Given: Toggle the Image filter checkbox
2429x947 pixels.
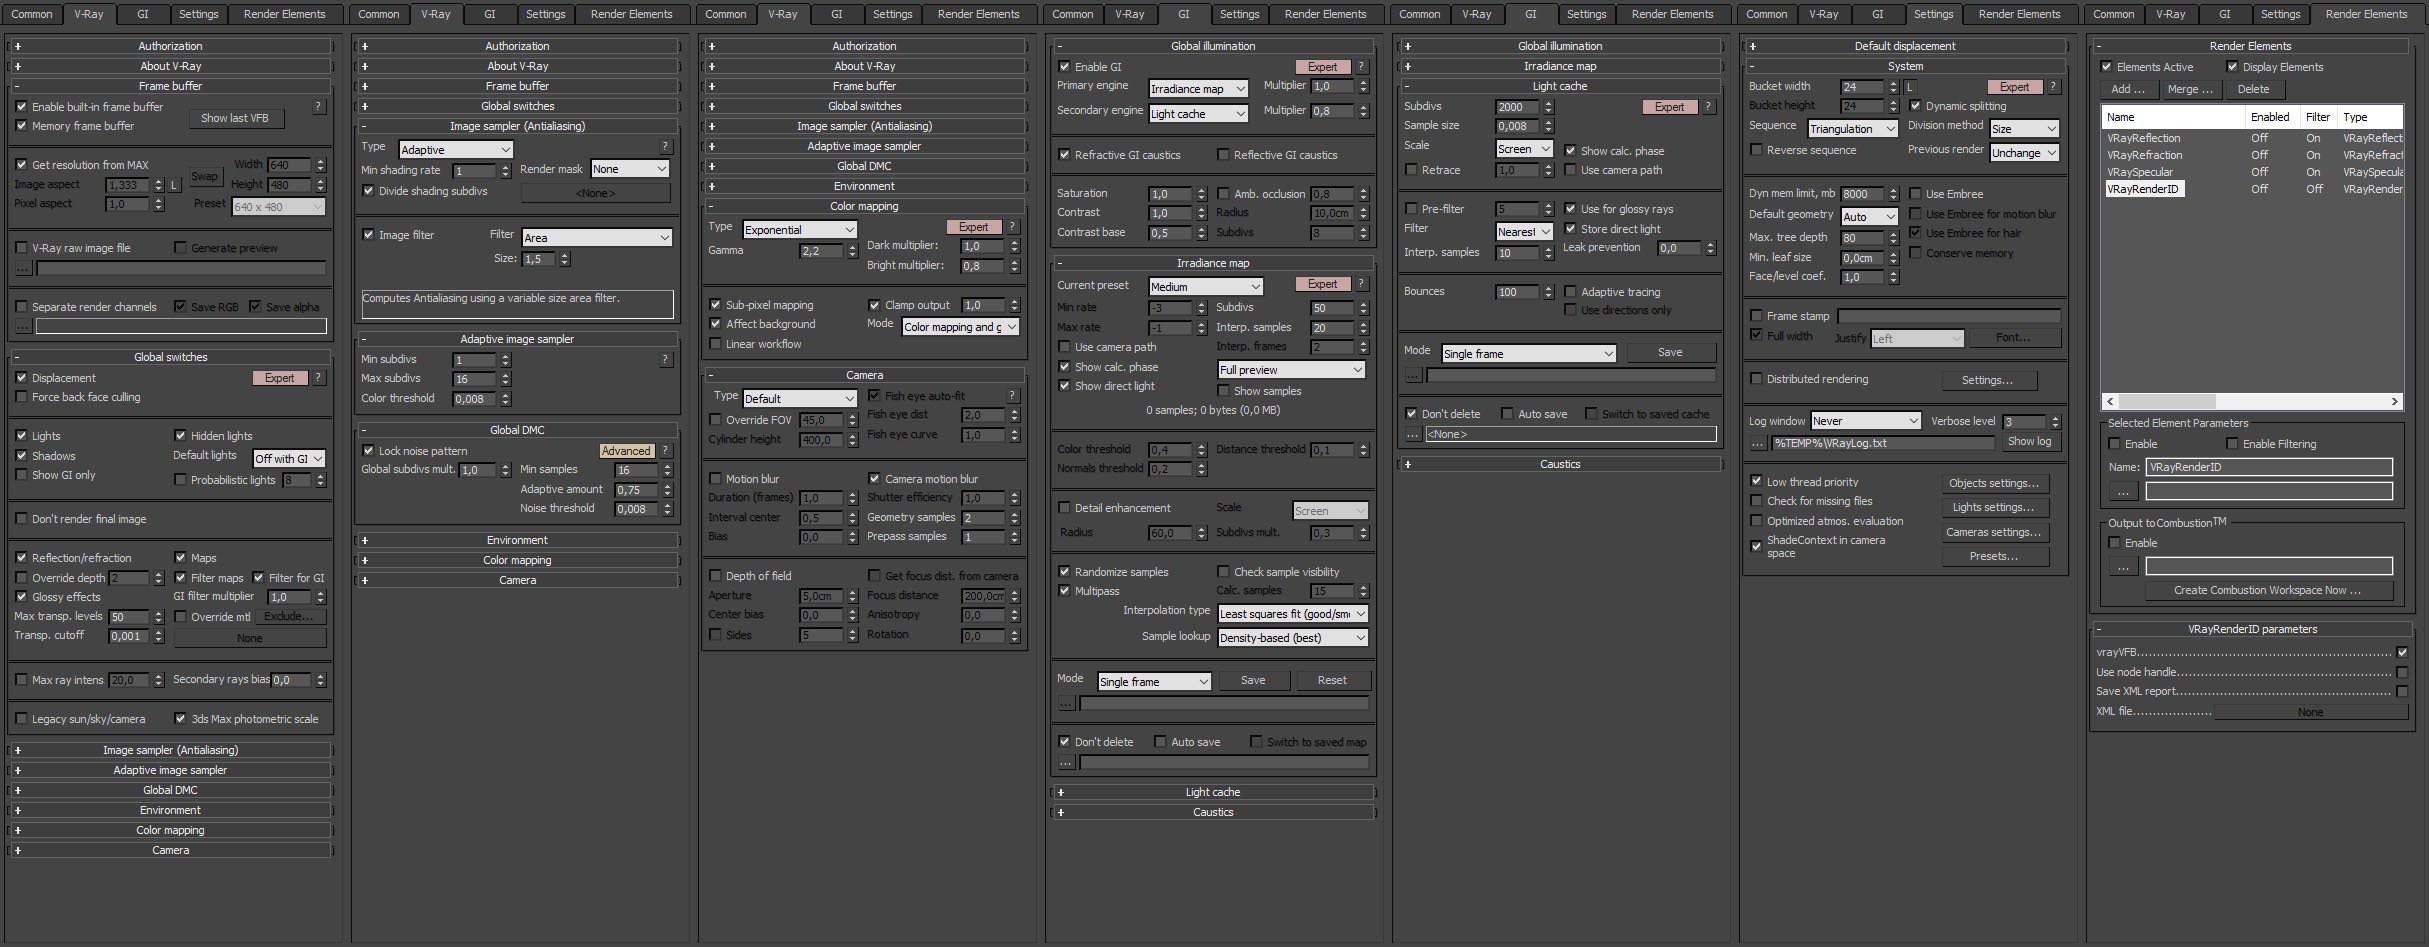Looking at the screenshot, I should click(368, 235).
